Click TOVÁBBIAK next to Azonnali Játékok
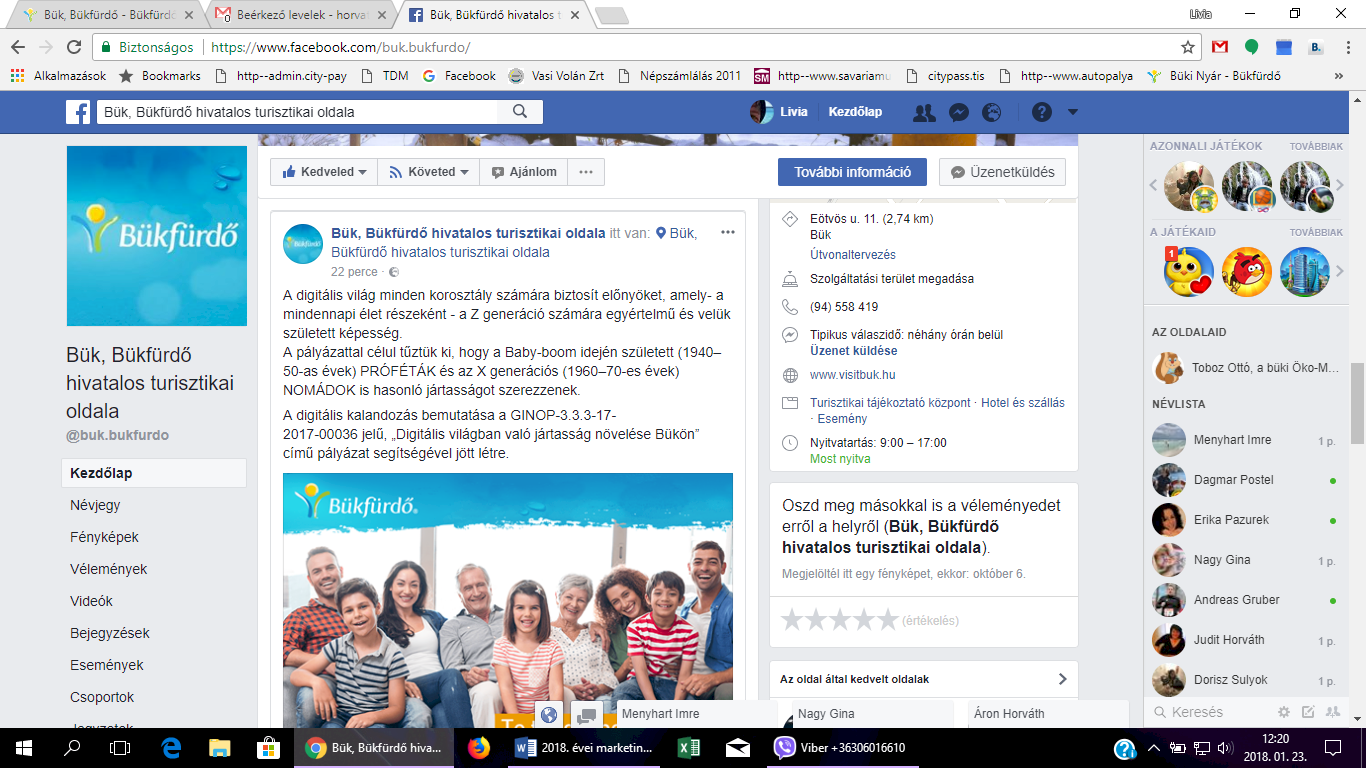This screenshot has width=1366, height=768. [1316, 146]
